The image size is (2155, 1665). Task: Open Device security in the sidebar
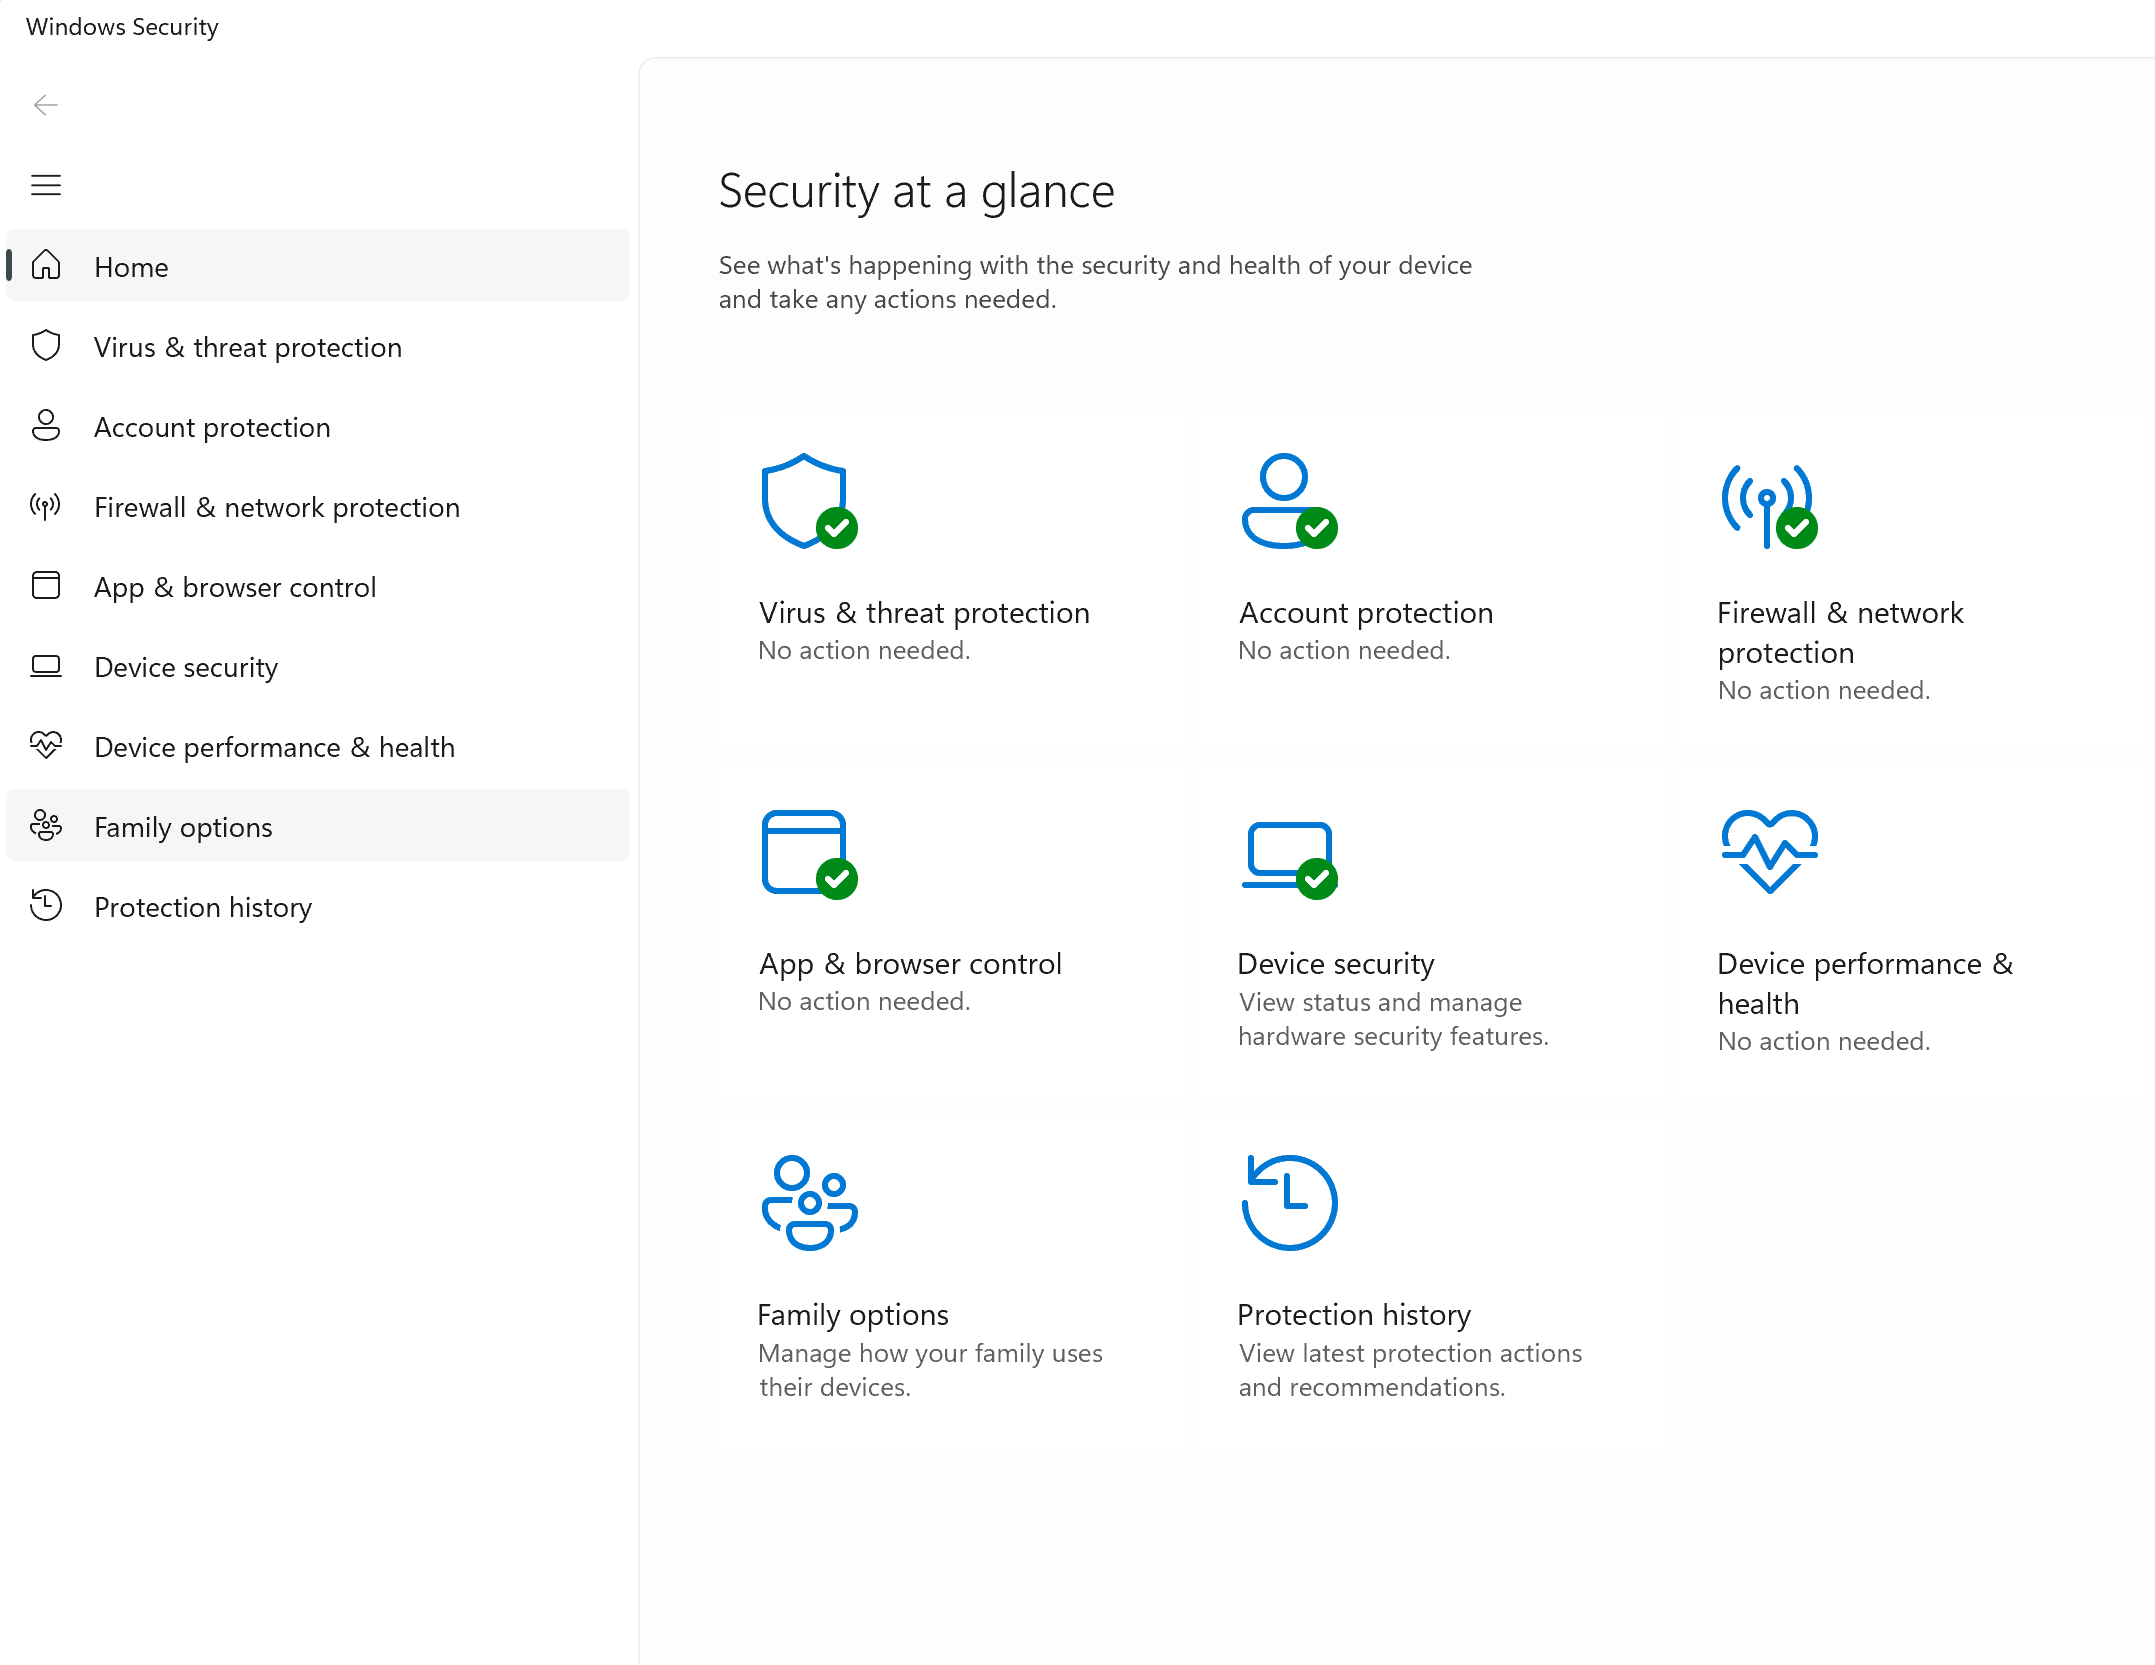pyautogui.click(x=186, y=667)
